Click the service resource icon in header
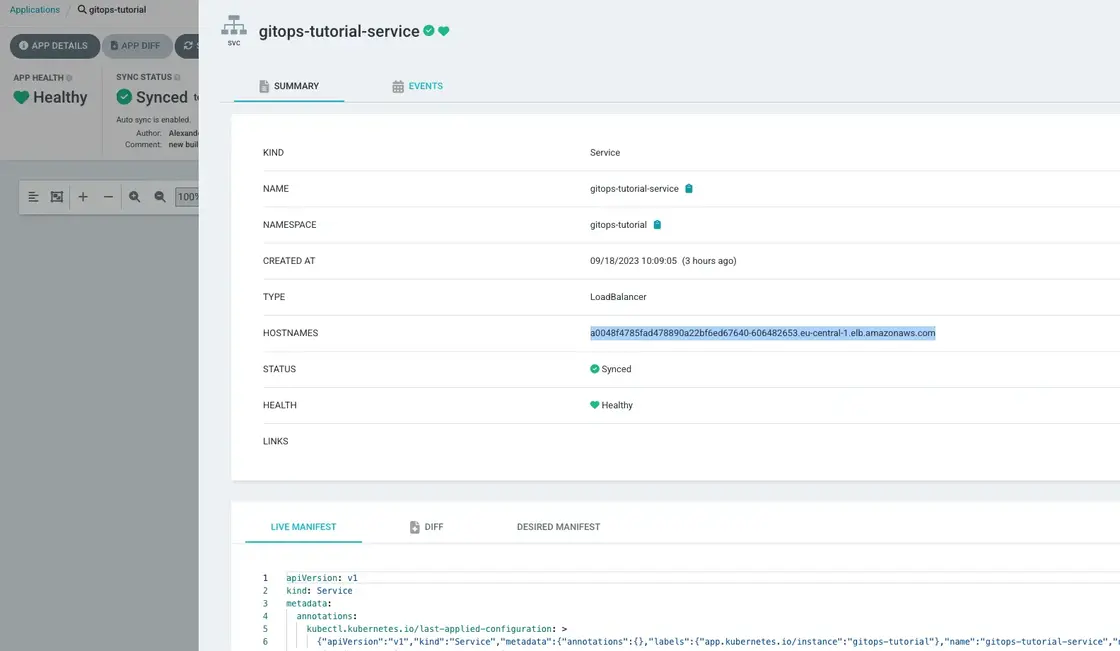 tap(234, 27)
